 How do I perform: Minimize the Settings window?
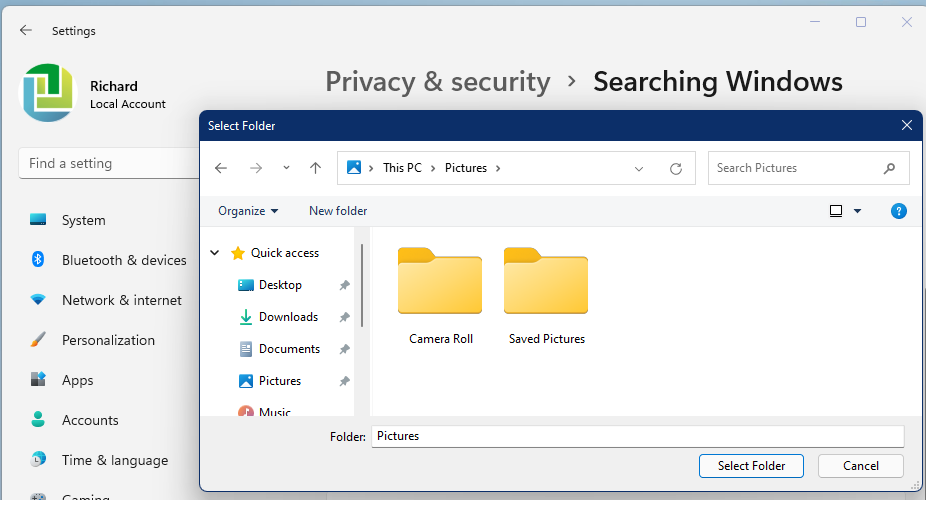tap(815, 22)
